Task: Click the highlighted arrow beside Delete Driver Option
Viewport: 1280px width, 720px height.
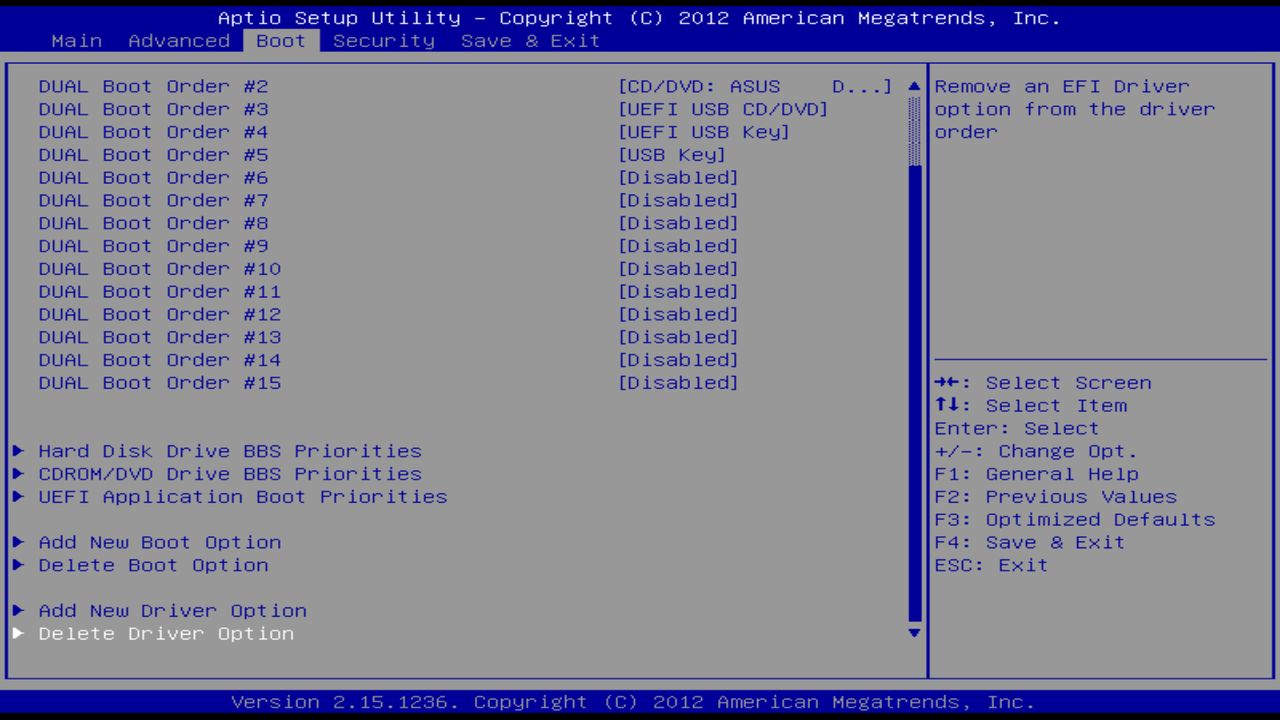Action: coord(18,633)
